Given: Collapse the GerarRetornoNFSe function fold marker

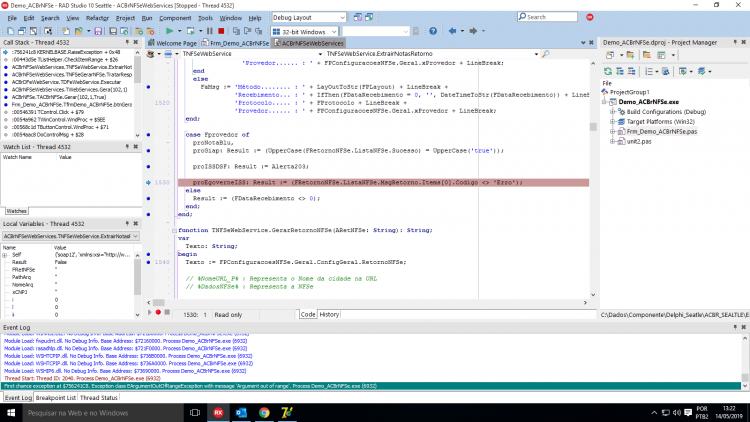Looking at the screenshot, I should pyautogui.click(x=174, y=230).
